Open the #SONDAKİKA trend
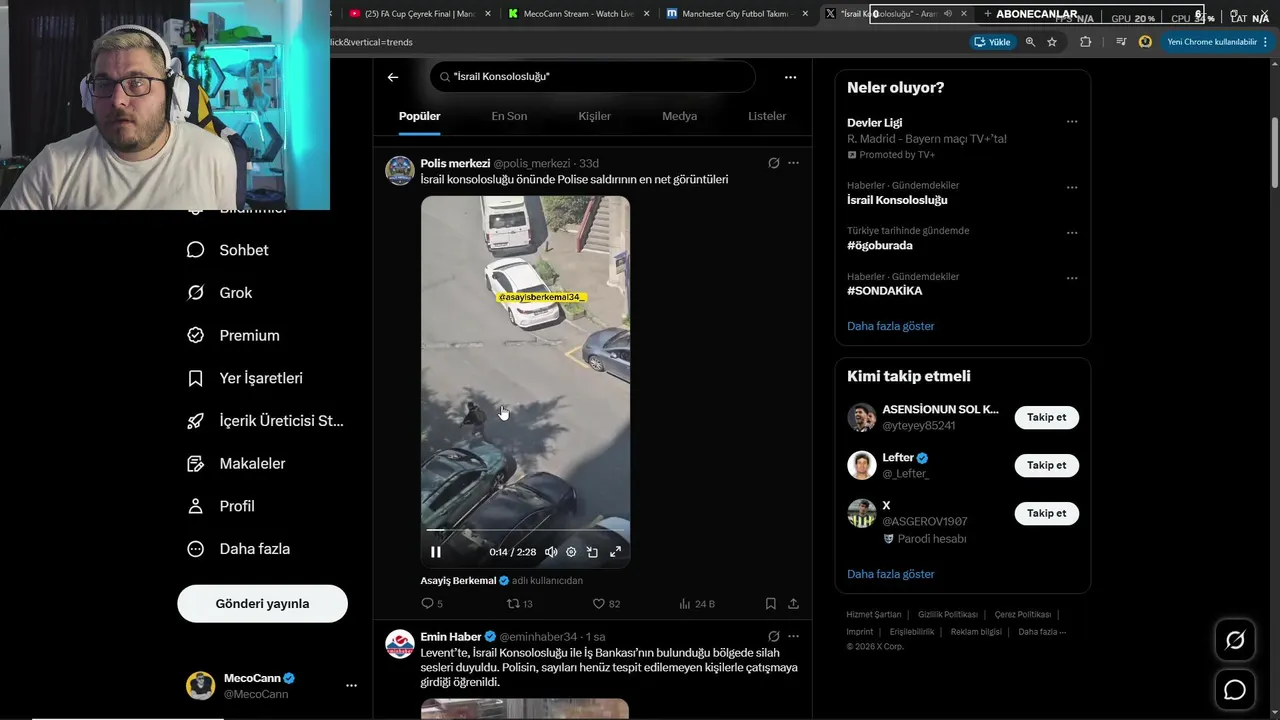The width and height of the screenshot is (1280, 720). pyautogui.click(x=885, y=291)
